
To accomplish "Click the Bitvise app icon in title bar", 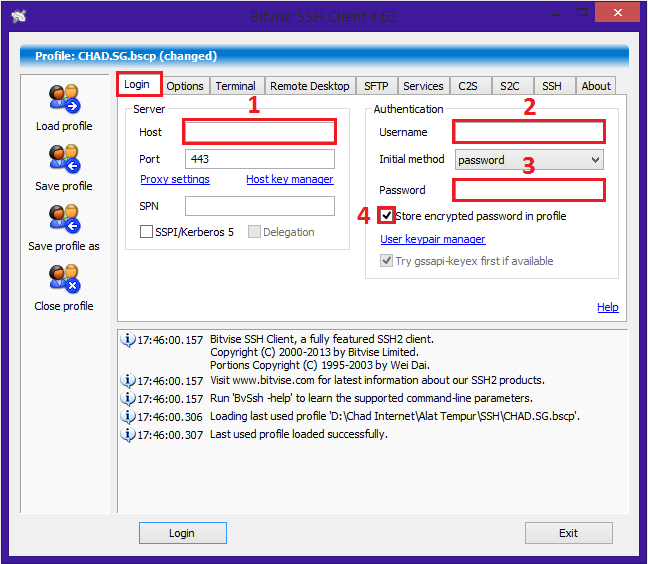I will pos(19,16).
